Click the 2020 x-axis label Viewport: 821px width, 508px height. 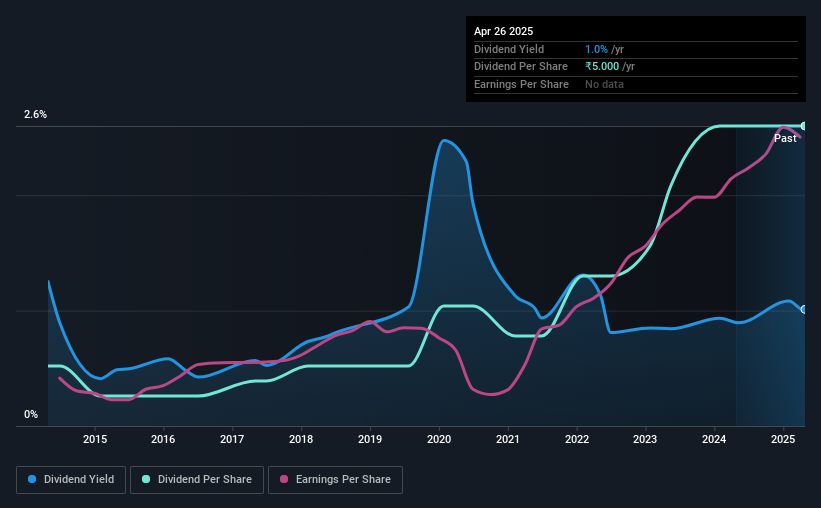pyautogui.click(x=439, y=439)
